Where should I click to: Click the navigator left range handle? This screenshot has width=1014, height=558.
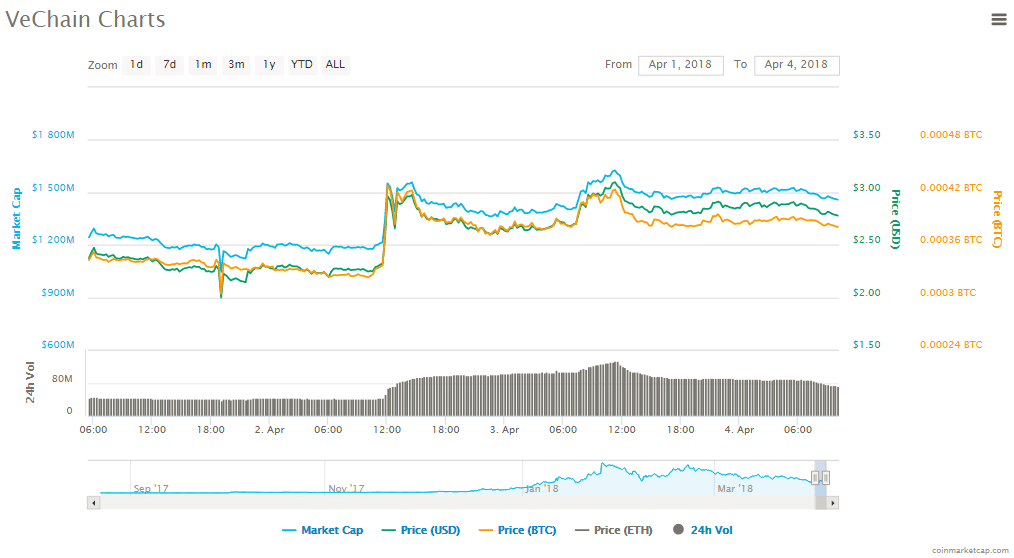(815, 478)
